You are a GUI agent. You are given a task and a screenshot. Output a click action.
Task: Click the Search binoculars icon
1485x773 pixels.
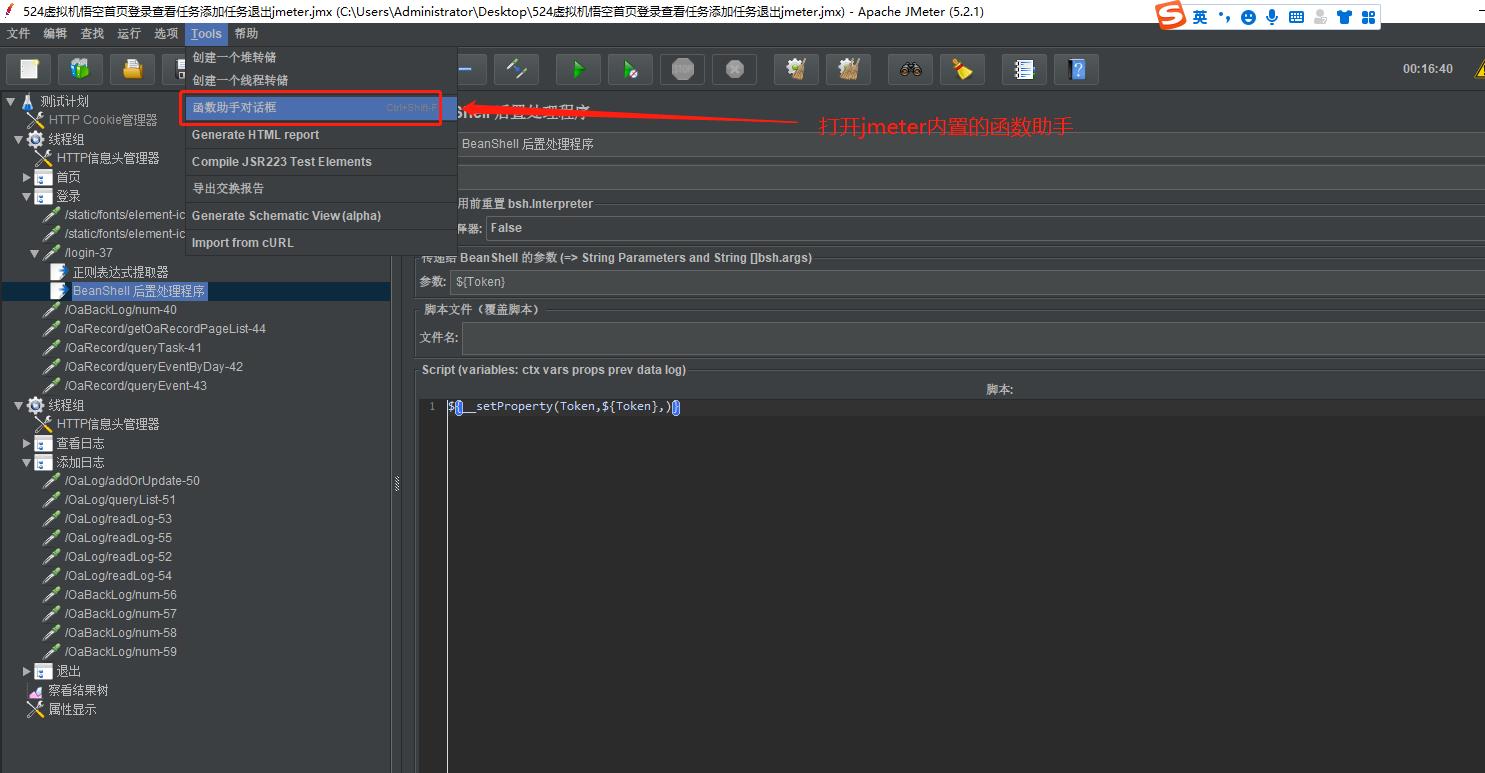(x=910, y=69)
